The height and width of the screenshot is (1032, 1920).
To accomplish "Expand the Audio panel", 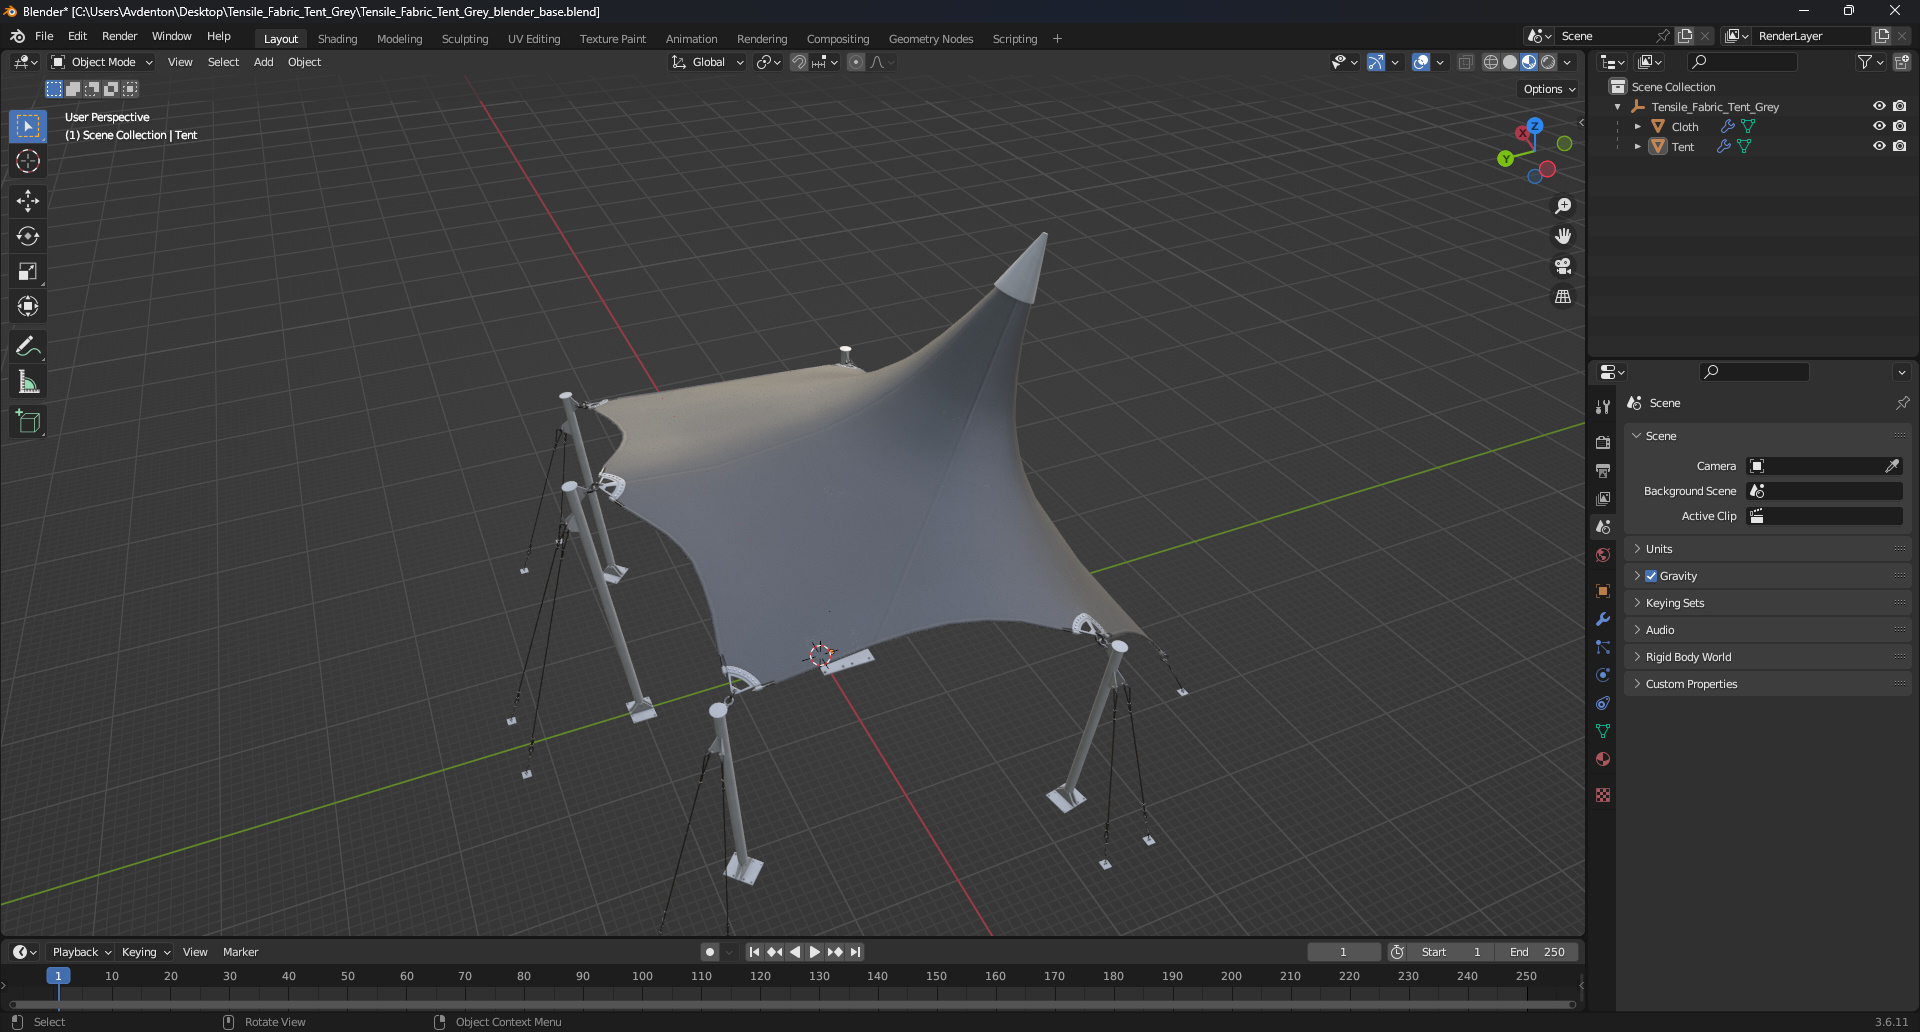I will pyautogui.click(x=1768, y=630).
